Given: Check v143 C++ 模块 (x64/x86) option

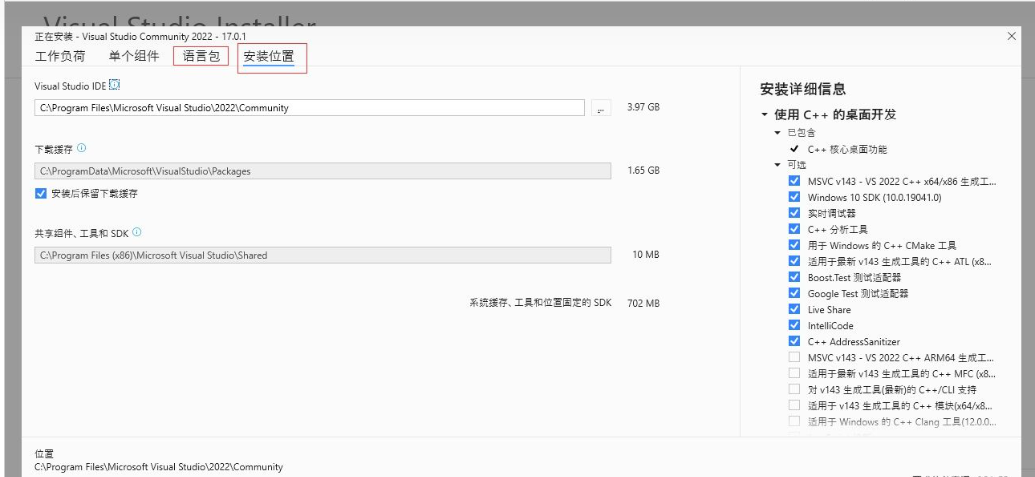Looking at the screenshot, I should click(794, 405).
